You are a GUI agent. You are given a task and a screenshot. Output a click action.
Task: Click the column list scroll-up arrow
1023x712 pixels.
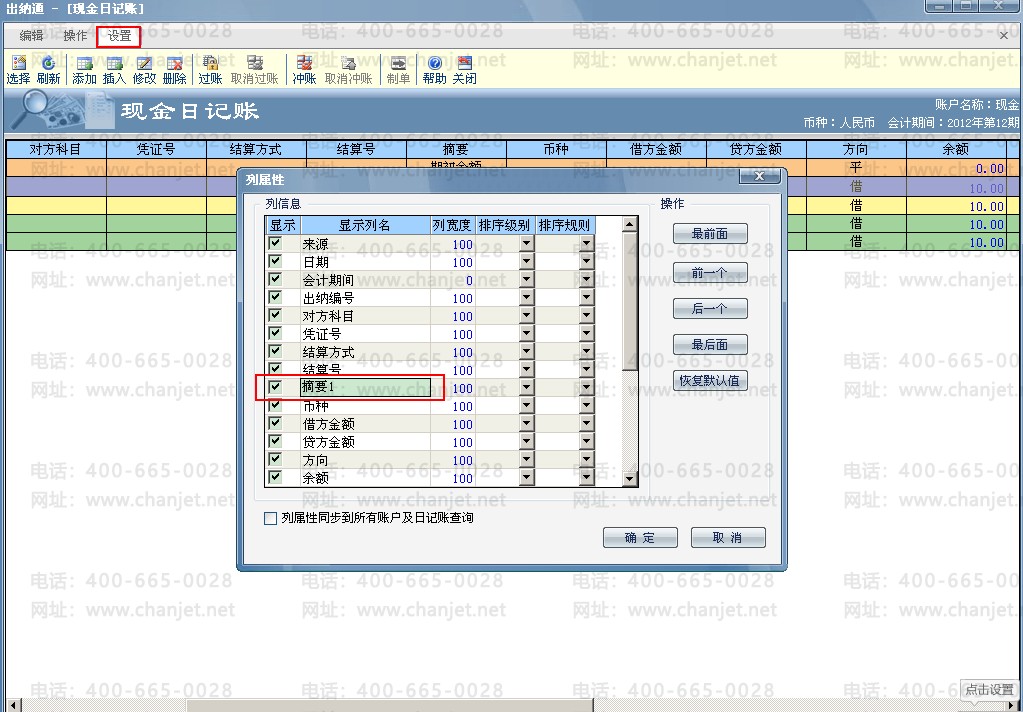point(630,225)
